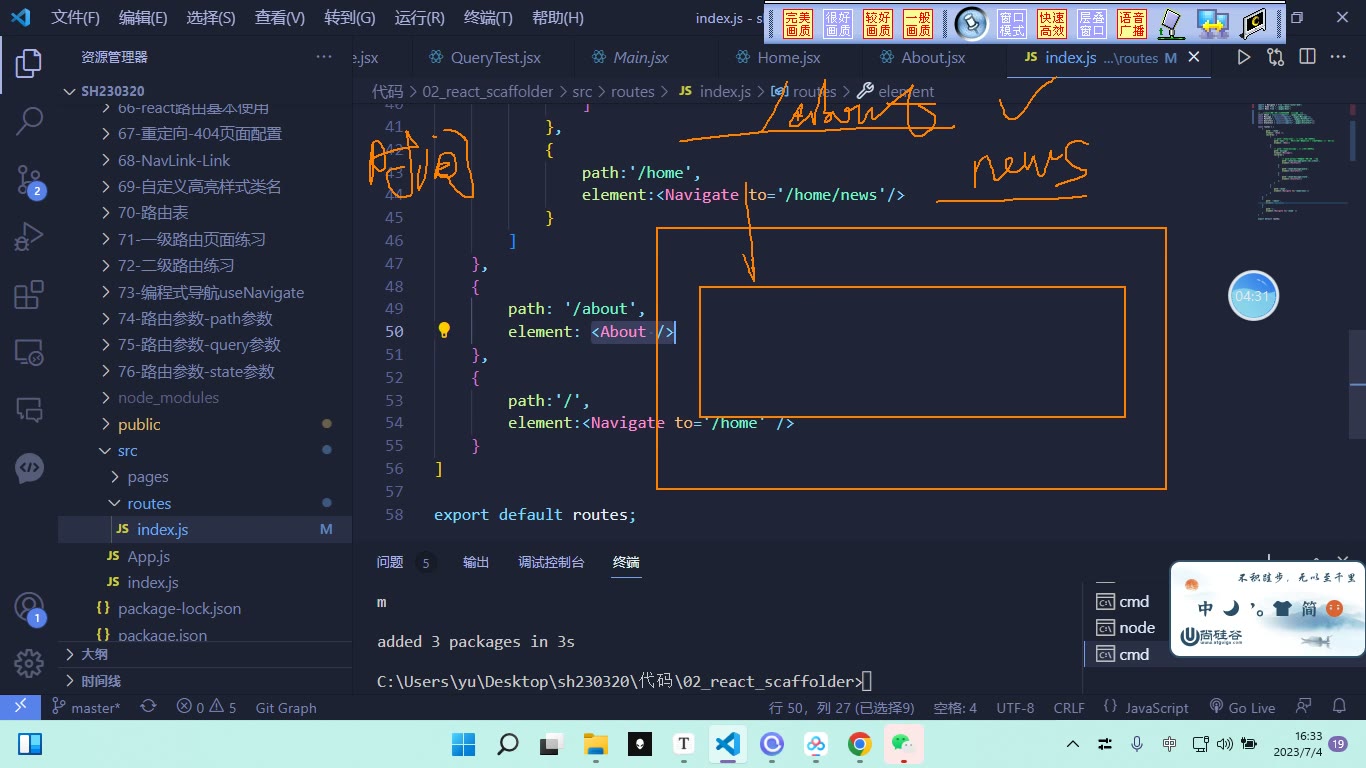Open Source Control view with badge 2
Viewport: 1366px width, 768px height.
click(29, 181)
